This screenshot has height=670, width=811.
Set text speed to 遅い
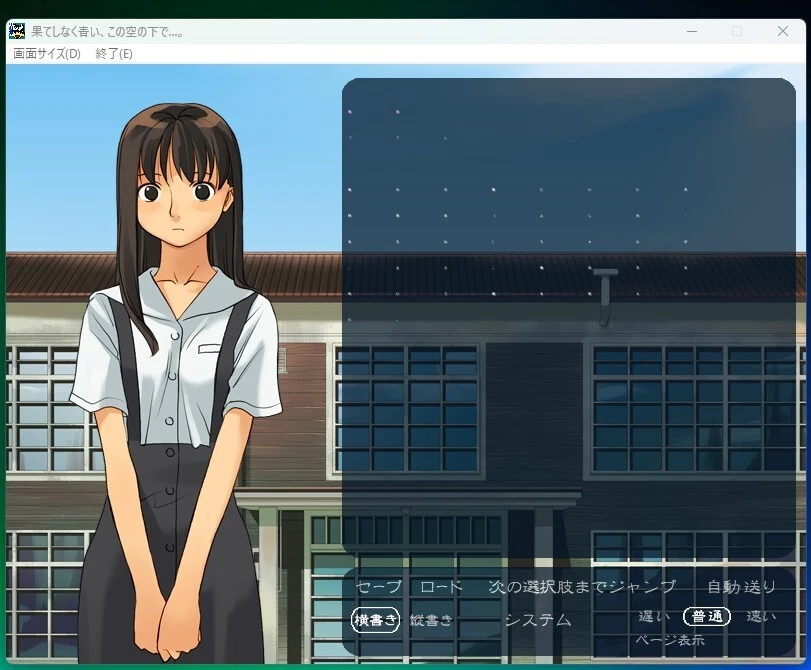(654, 616)
